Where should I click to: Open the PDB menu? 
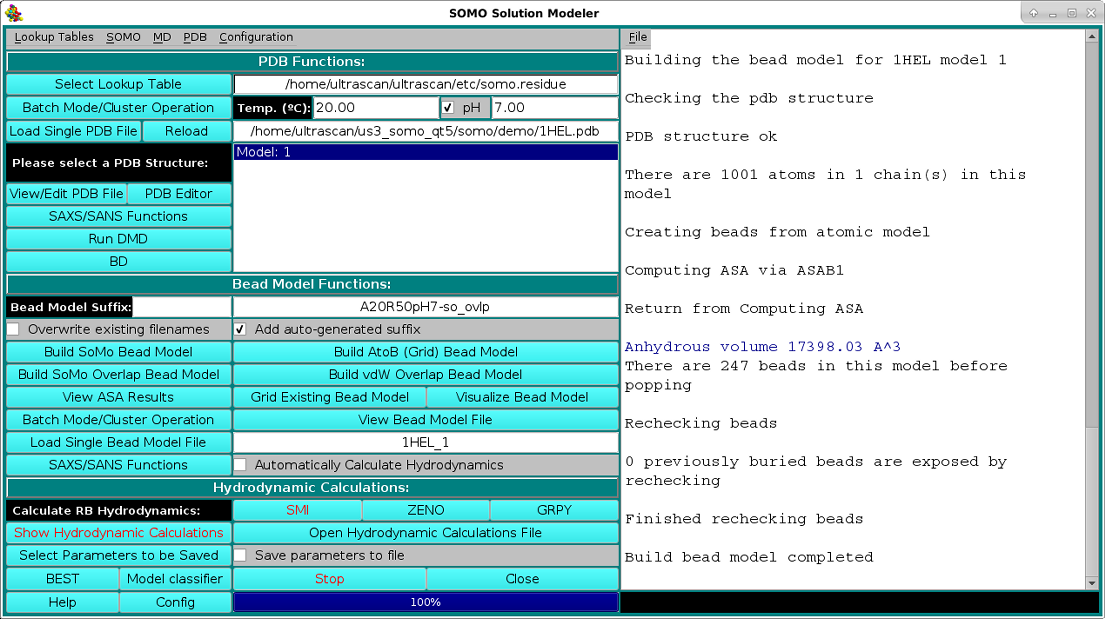click(195, 37)
